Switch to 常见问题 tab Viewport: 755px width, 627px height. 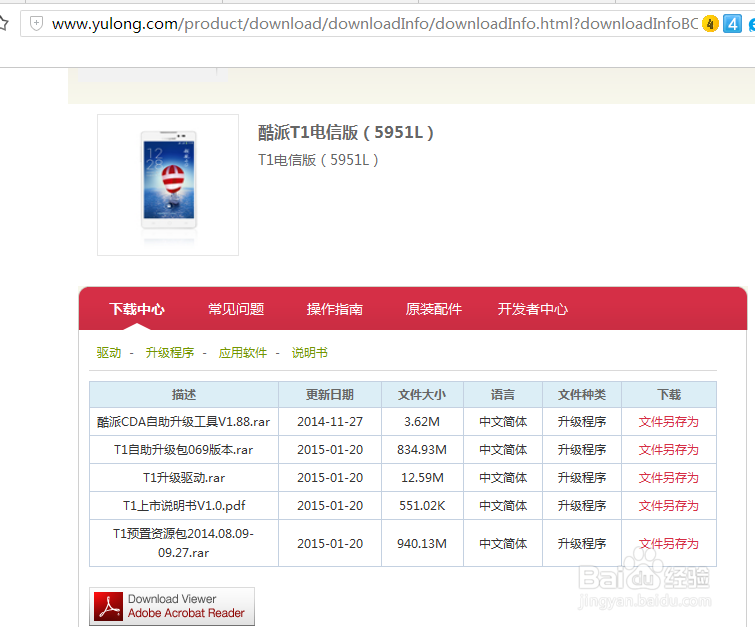pyautogui.click(x=236, y=309)
